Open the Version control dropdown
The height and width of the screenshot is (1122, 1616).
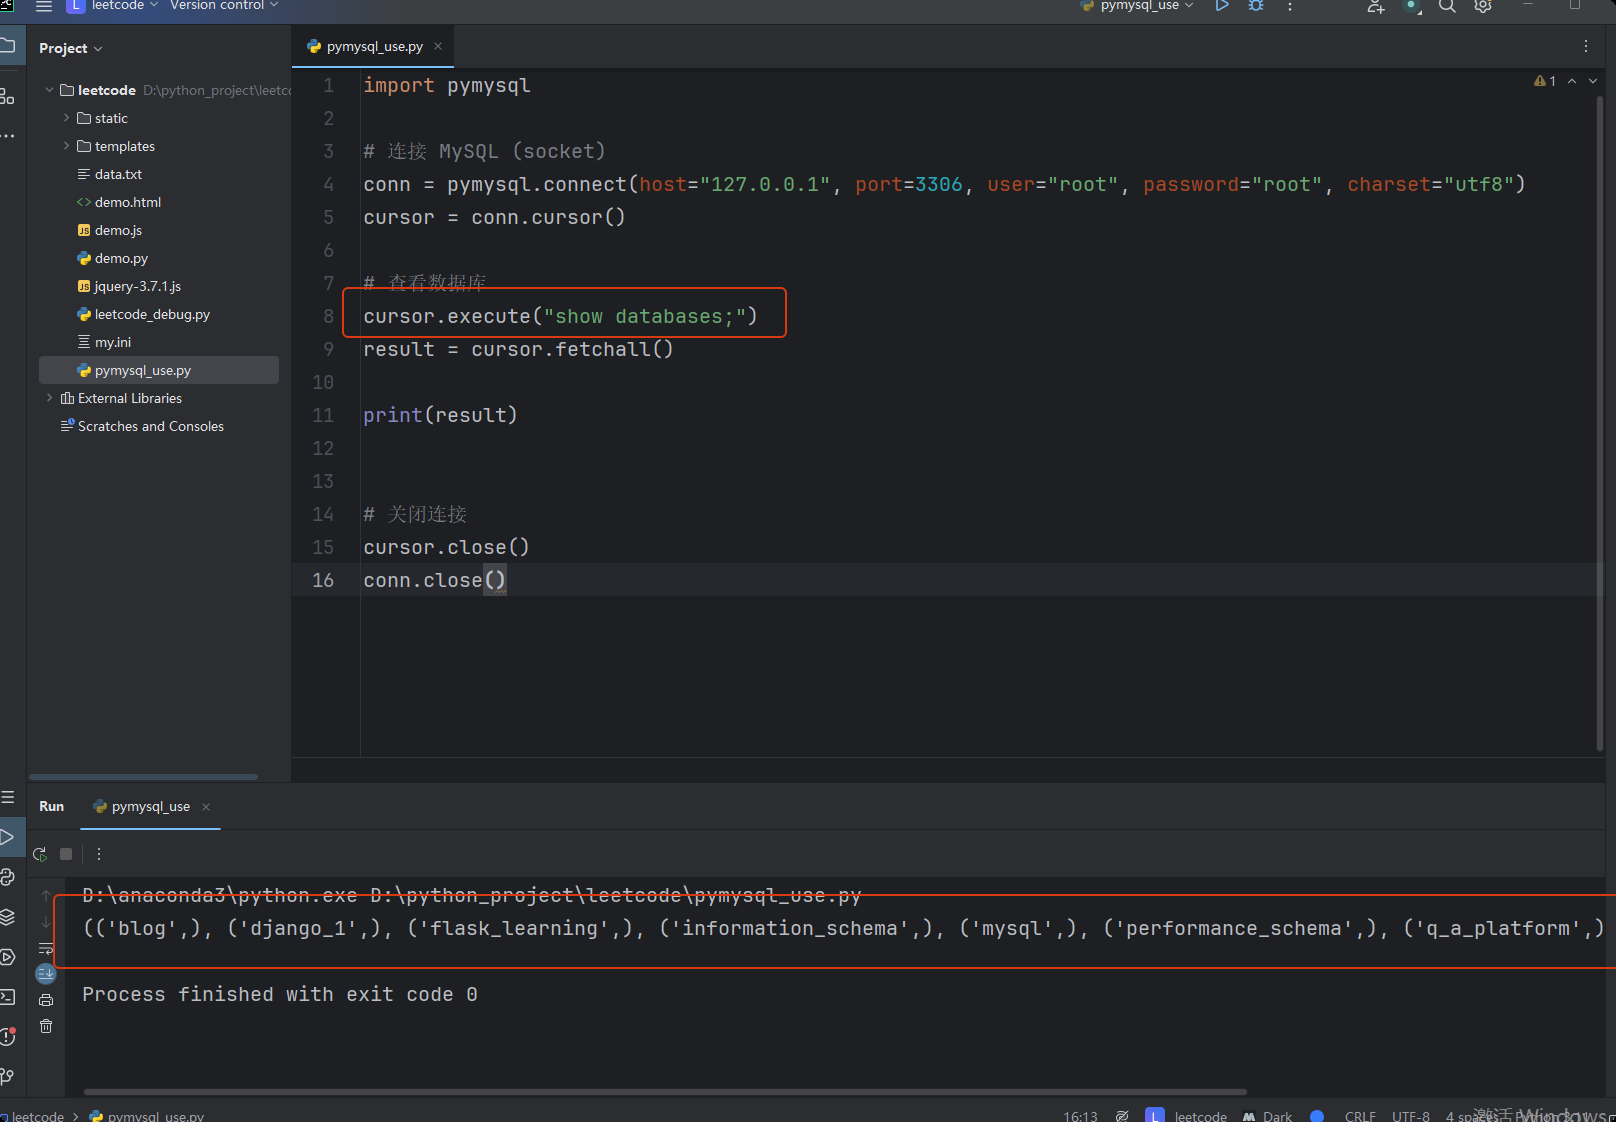224,6
